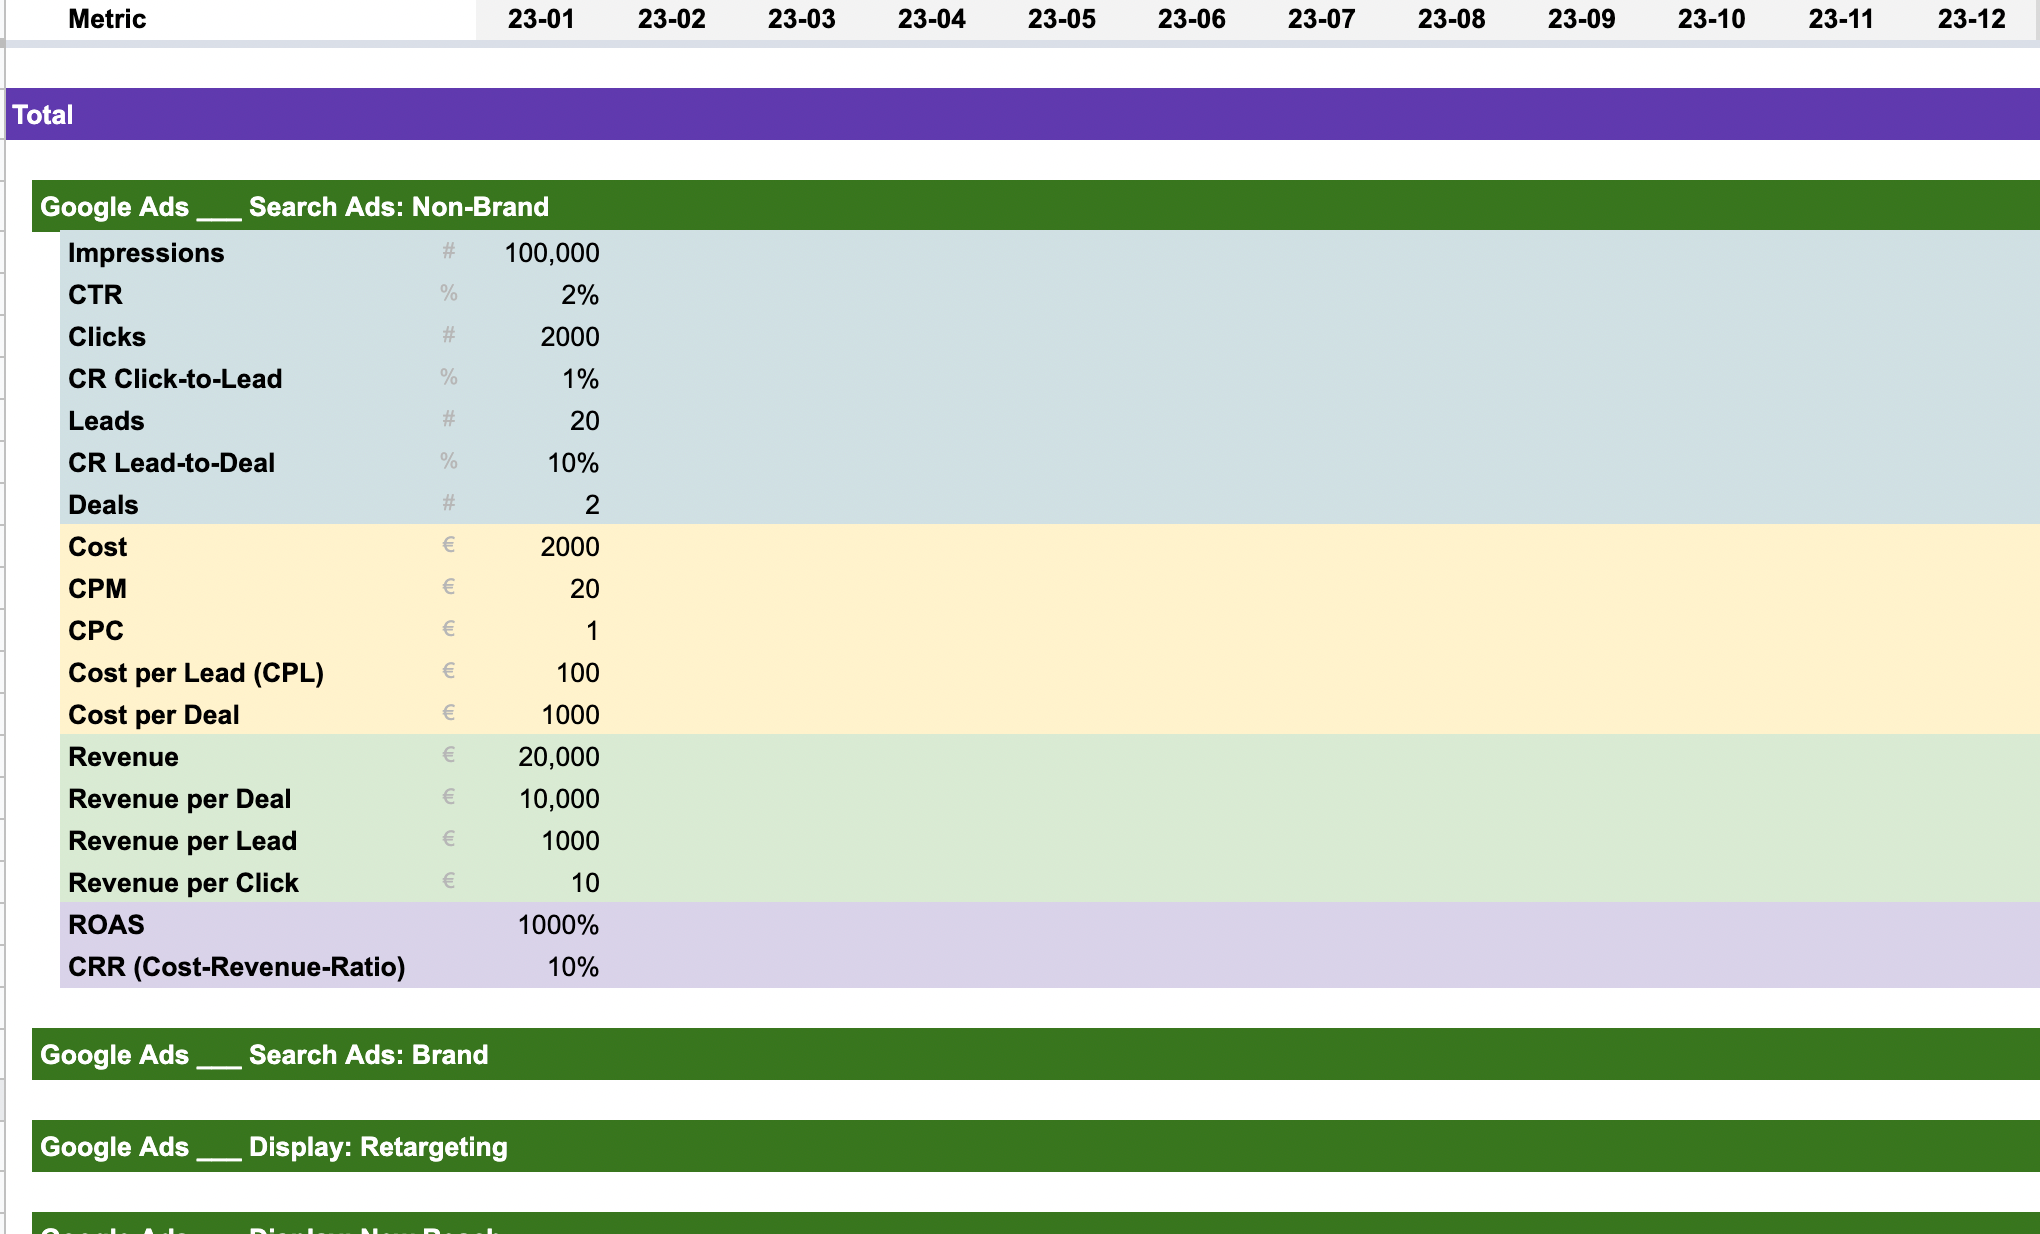Select the 2000 cost value cell
Image resolution: width=2040 pixels, height=1234 pixels.
tap(570, 547)
